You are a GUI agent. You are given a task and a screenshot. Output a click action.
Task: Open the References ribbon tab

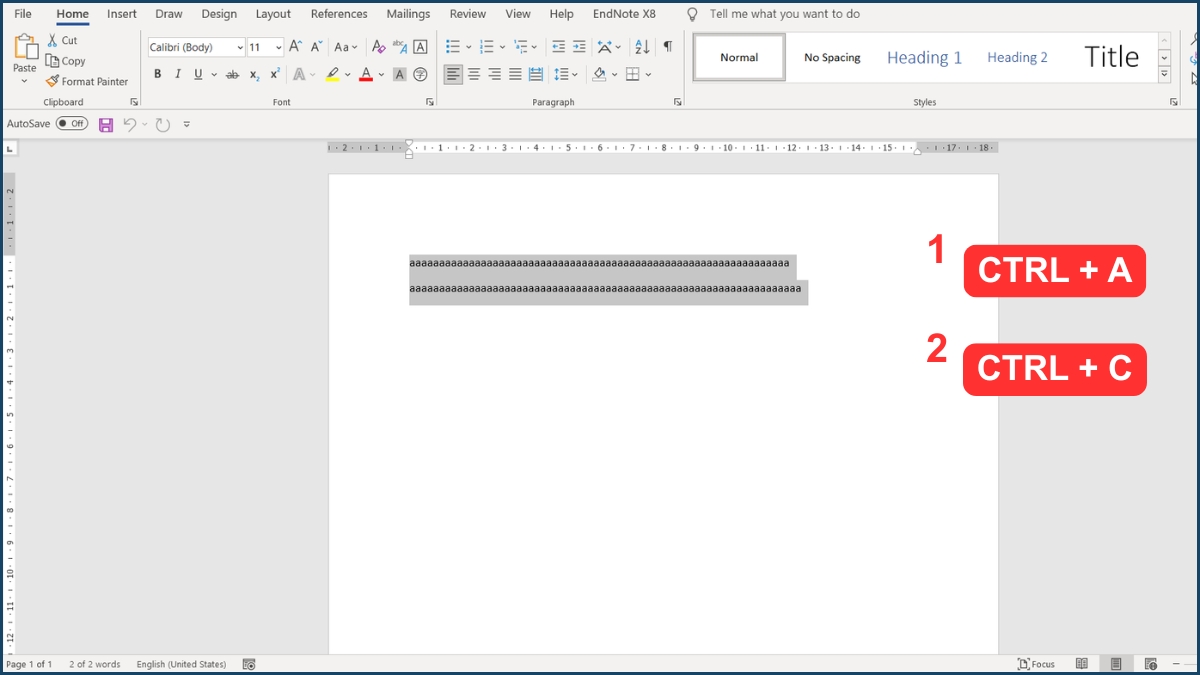(339, 14)
